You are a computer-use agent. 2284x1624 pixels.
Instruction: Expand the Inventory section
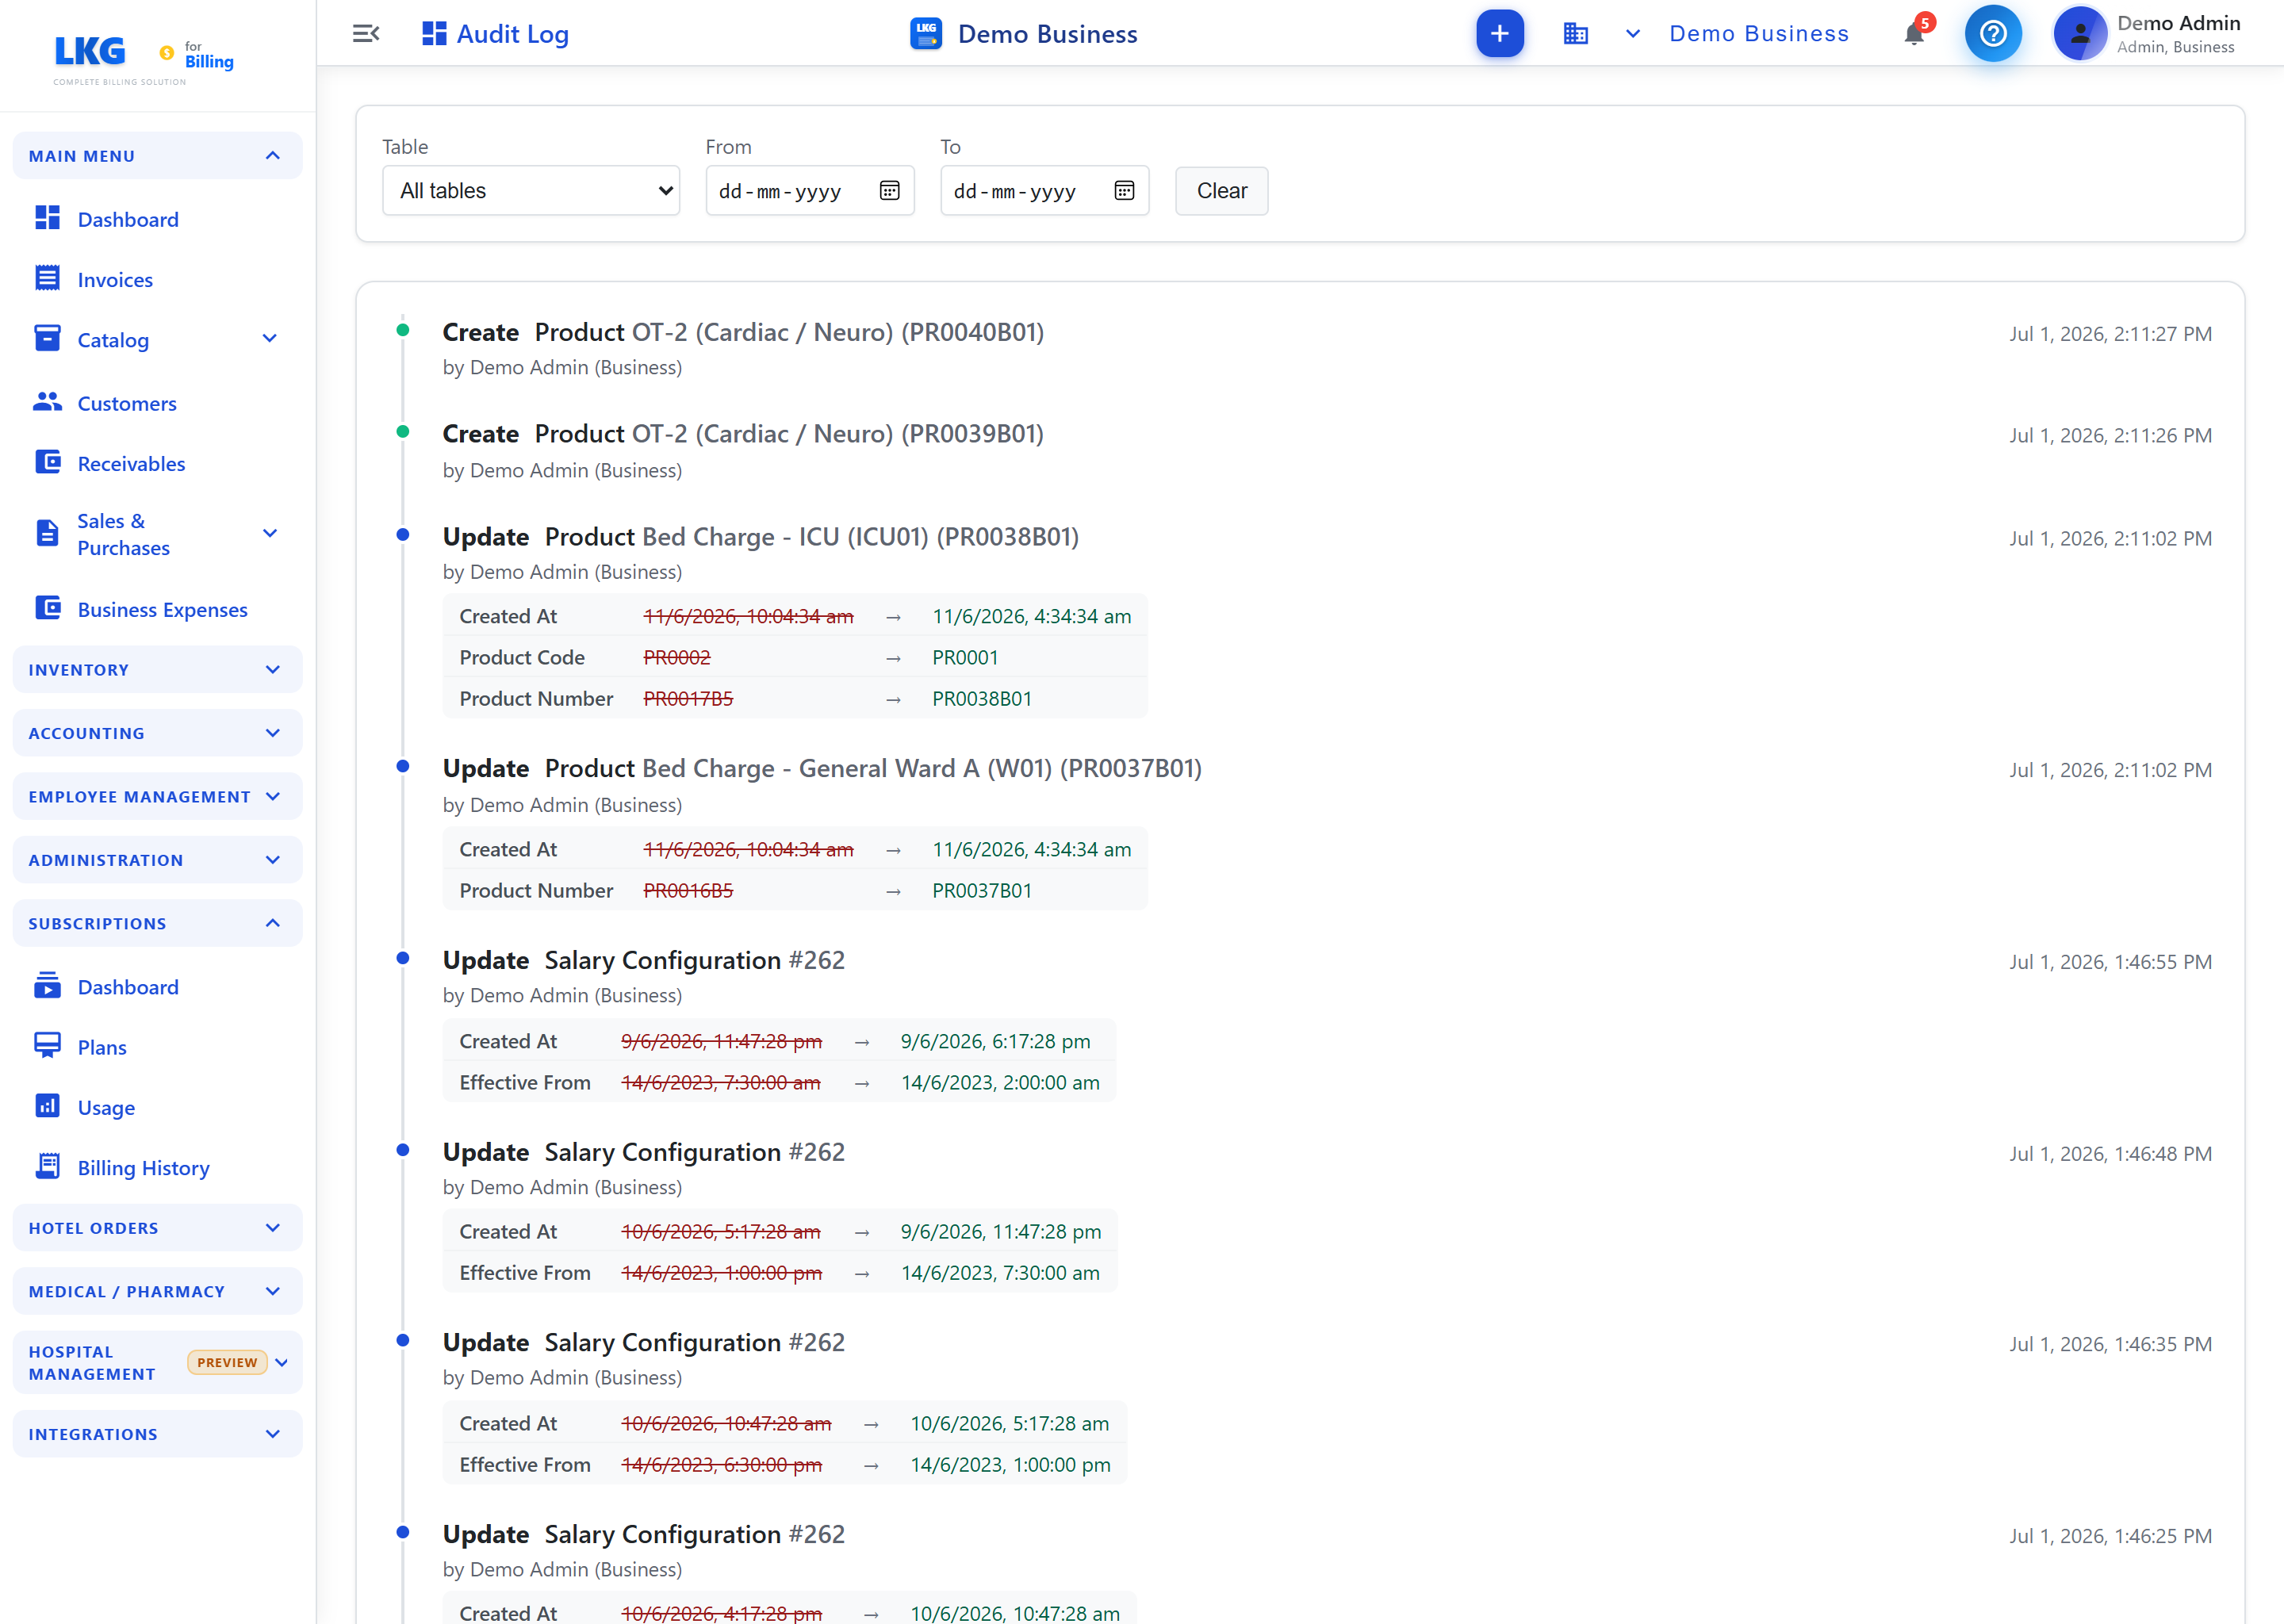157,669
